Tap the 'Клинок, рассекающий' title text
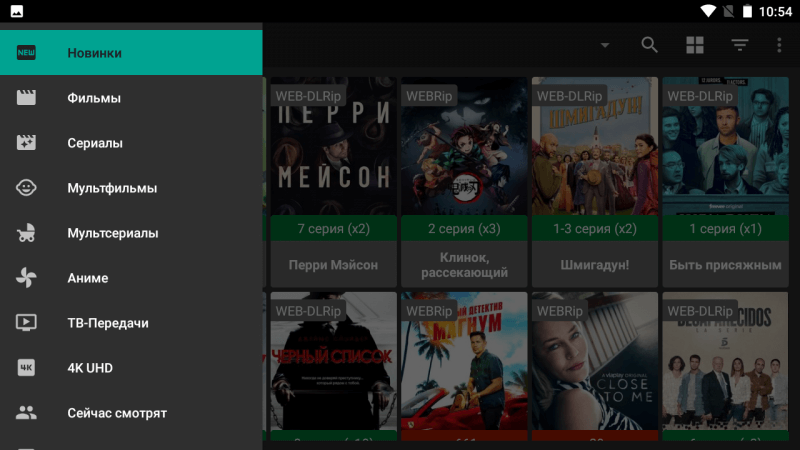The height and width of the screenshot is (450, 800). (464, 265)
